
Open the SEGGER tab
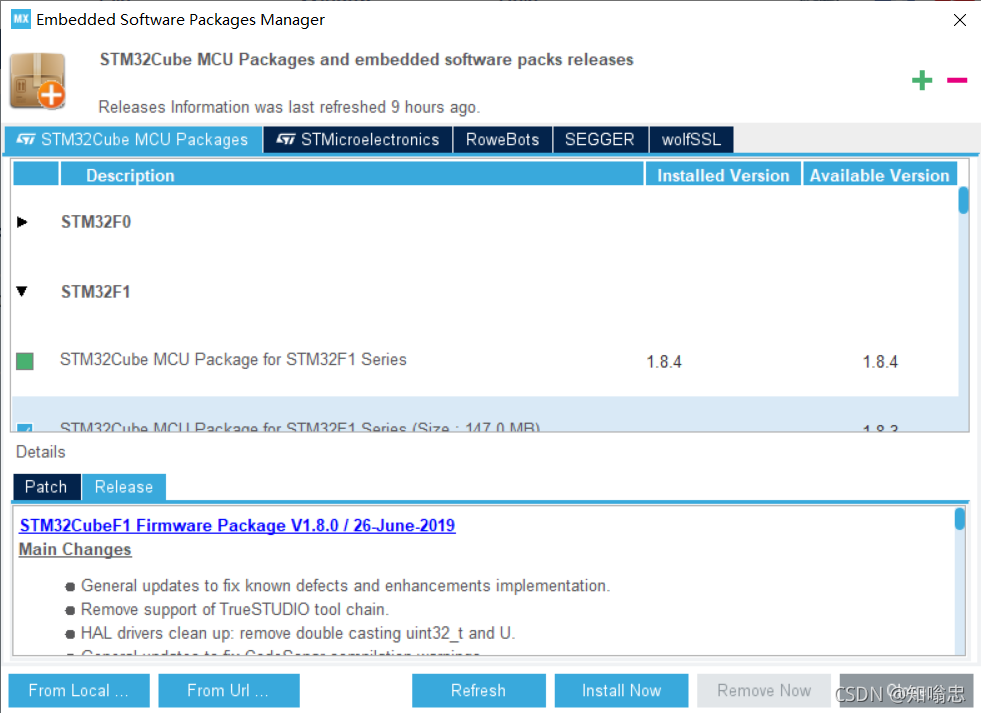point(600,139)
